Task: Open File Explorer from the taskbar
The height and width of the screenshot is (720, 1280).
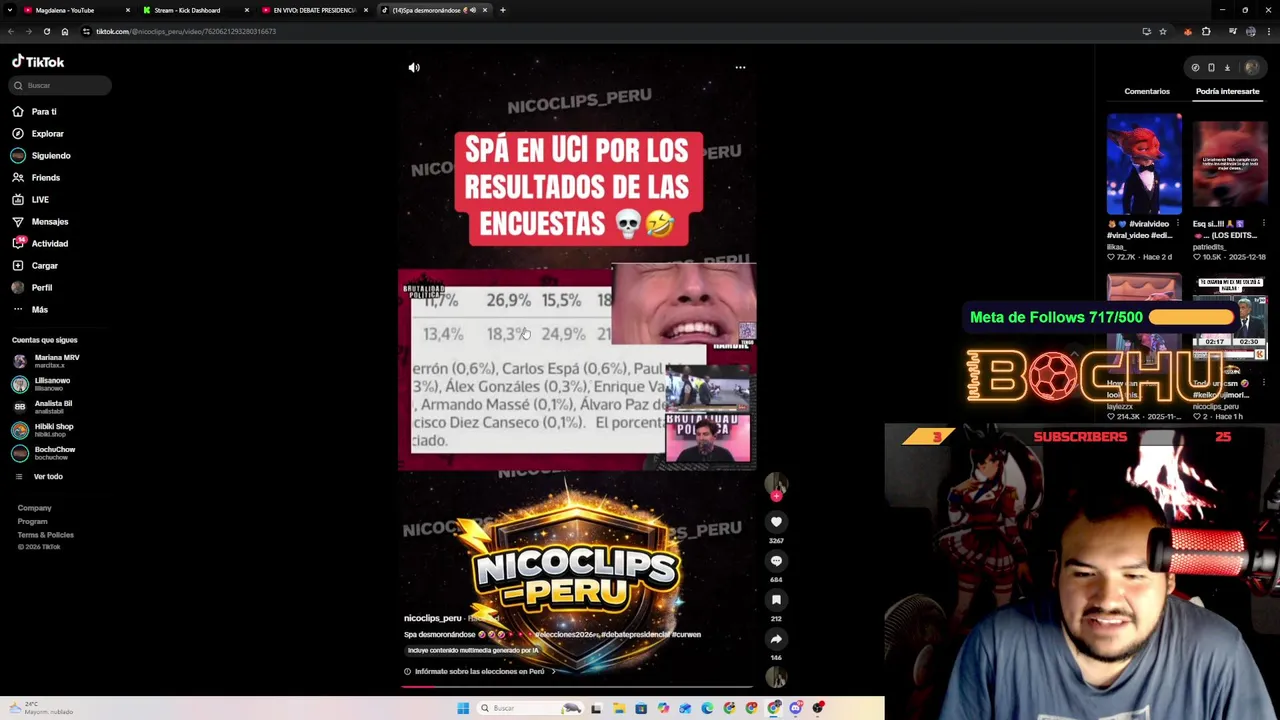Action: point(619,708)
